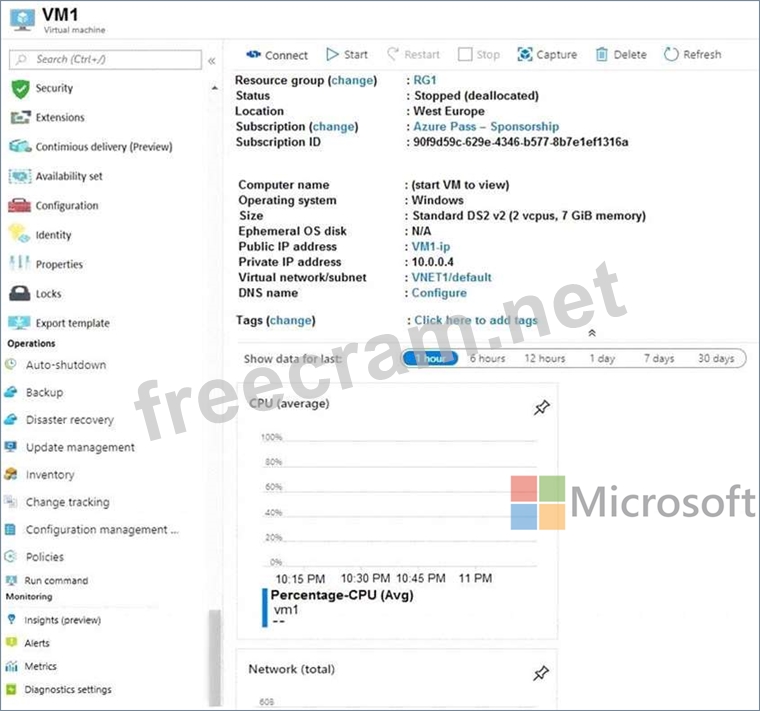This screenshot has height=711, width=760.
Task: Refresh the virtual machine overview
Action: [x=671, y=55]
